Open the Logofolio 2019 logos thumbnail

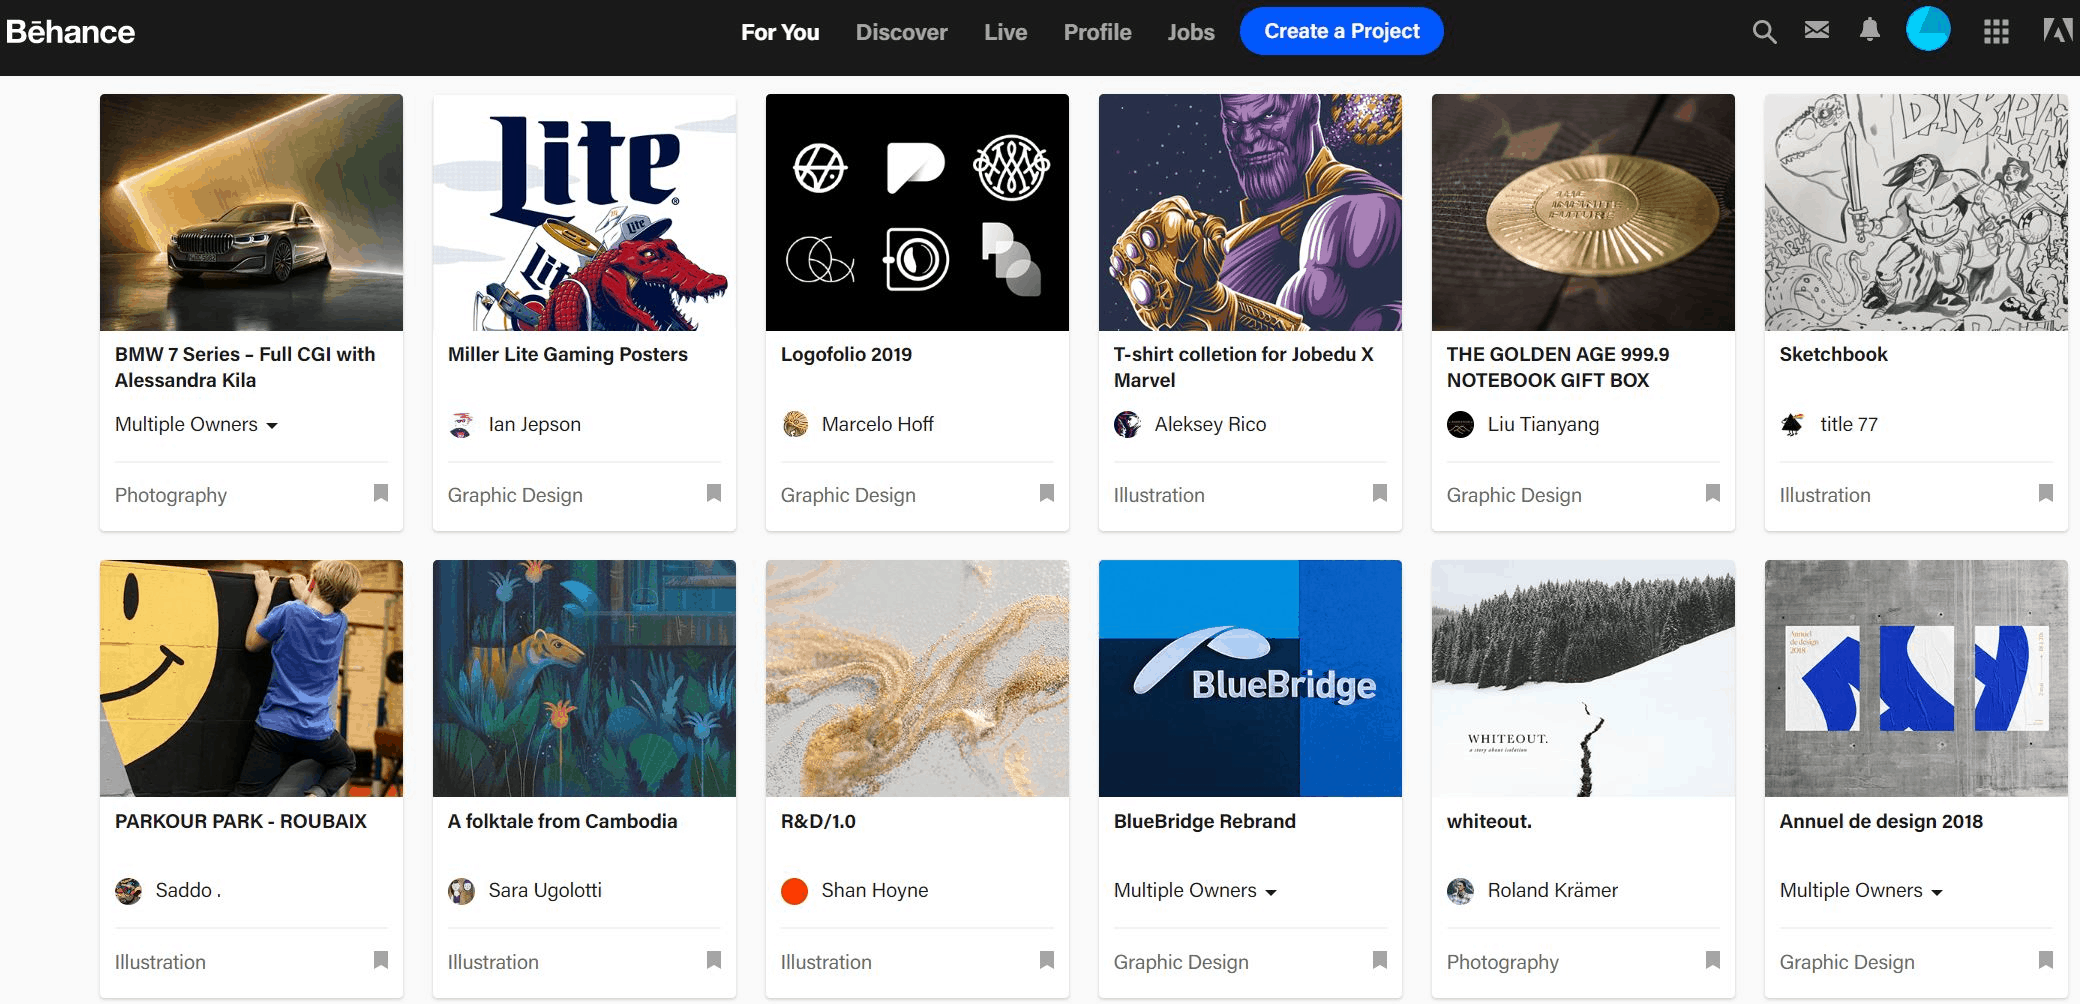(917, 212)
